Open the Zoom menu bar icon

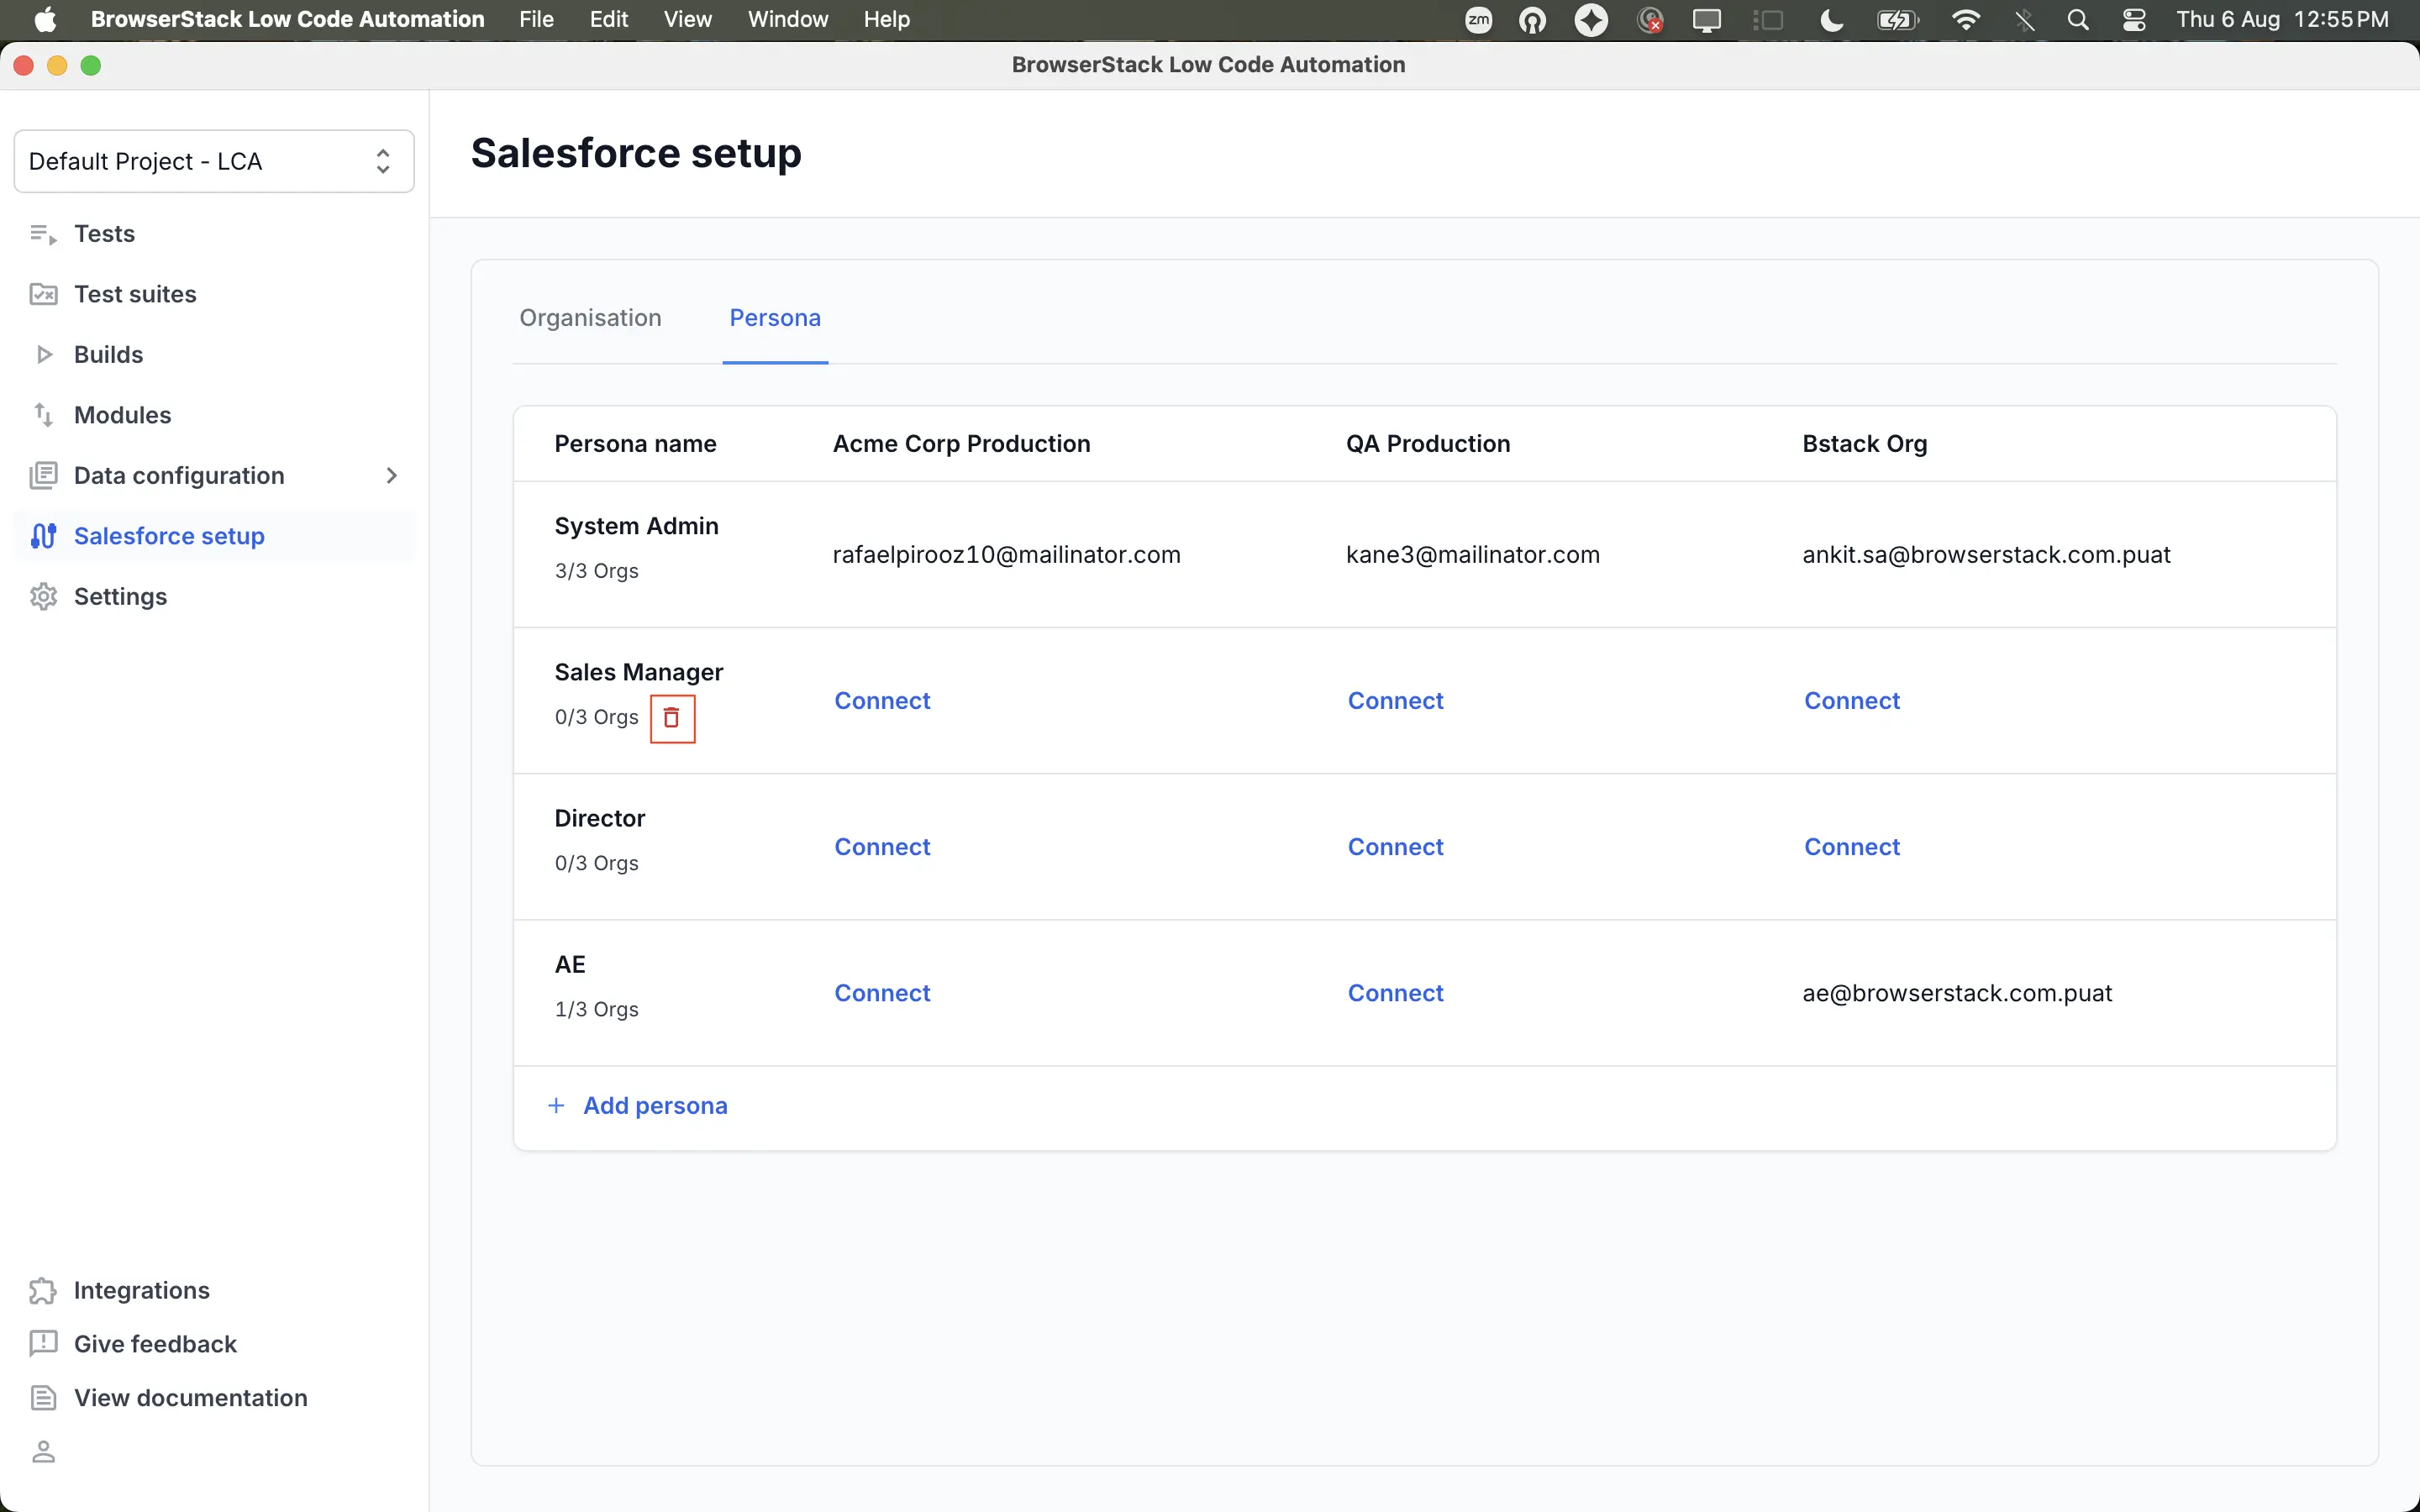1478,20
